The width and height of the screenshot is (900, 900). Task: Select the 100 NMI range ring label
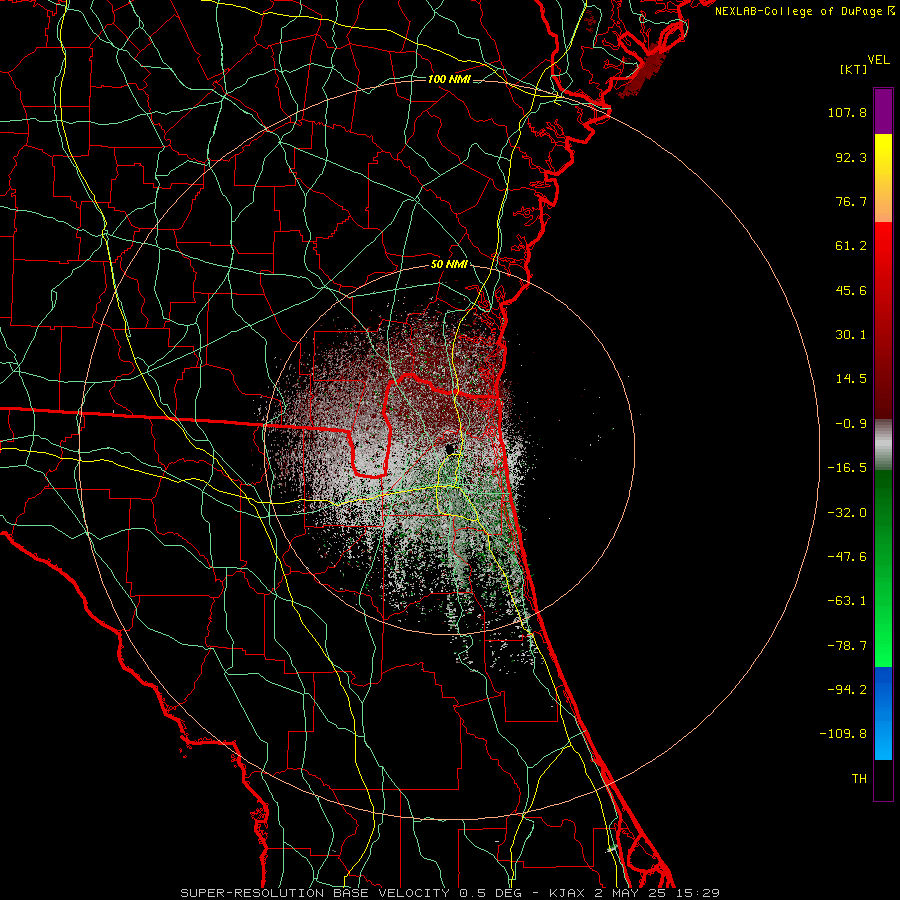pyautogui.click(x=449, y=79)
